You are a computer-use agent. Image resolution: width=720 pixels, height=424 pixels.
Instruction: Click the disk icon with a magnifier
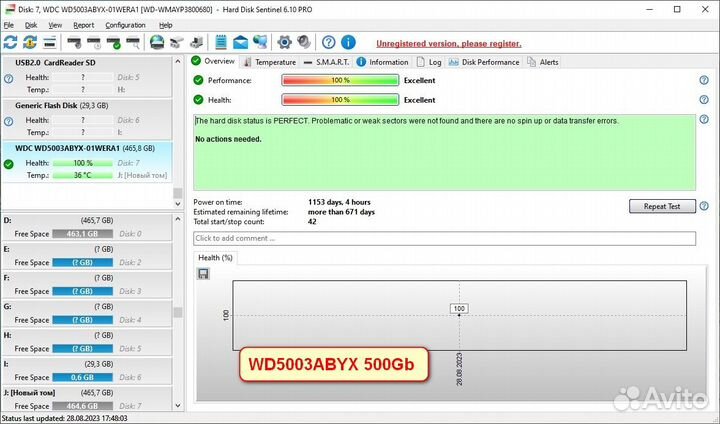[133, 43]
